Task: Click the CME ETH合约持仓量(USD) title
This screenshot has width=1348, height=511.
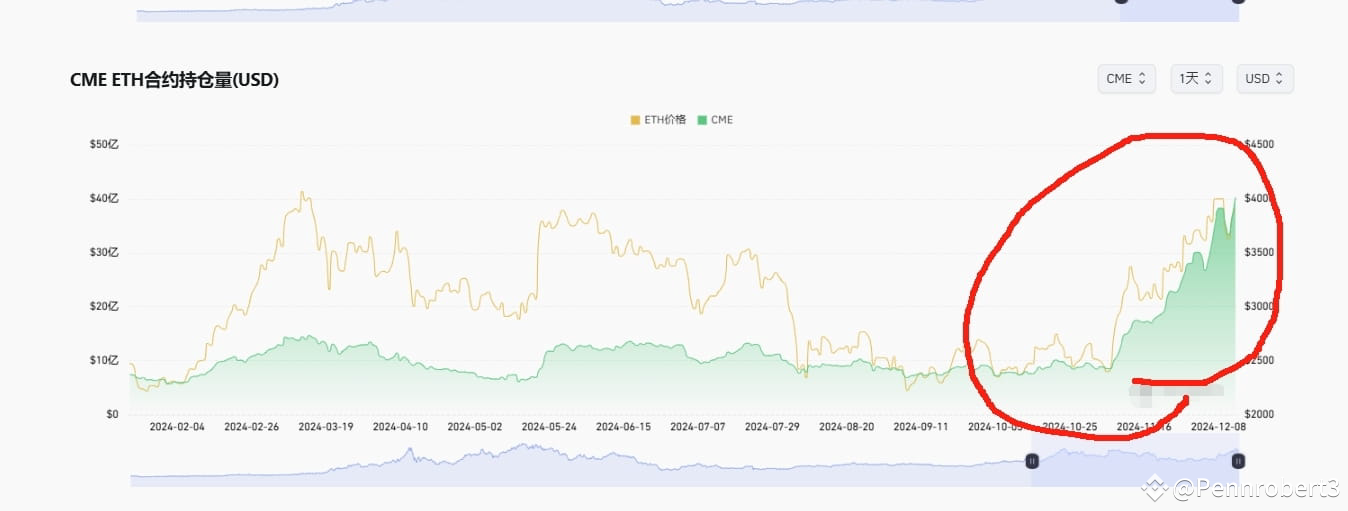Action: tap(174, 81)
